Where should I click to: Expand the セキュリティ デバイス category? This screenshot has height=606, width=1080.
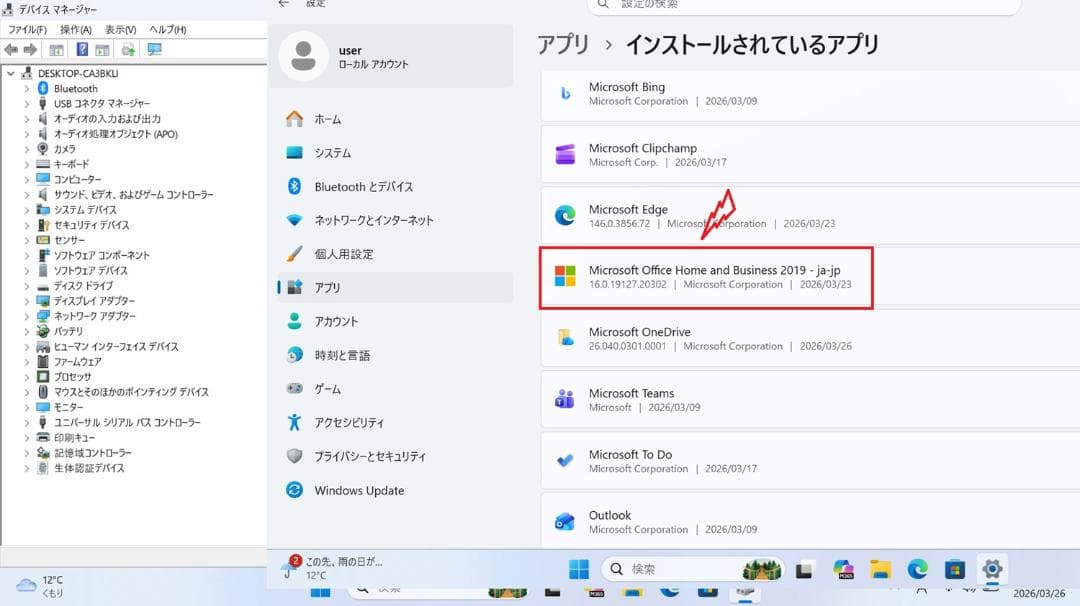pos(27,225)
